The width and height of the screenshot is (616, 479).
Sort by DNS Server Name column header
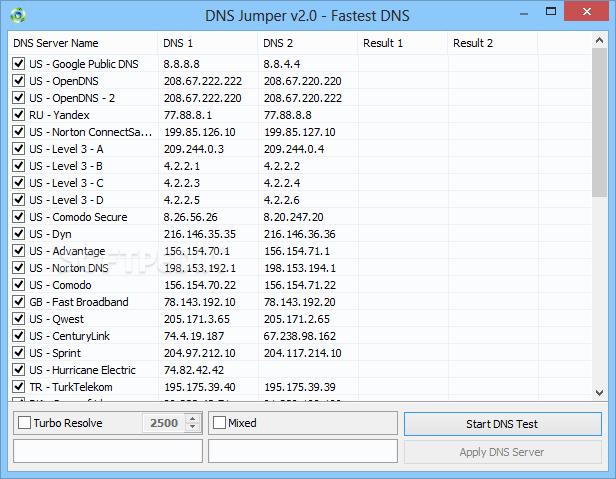pos(83,43)
